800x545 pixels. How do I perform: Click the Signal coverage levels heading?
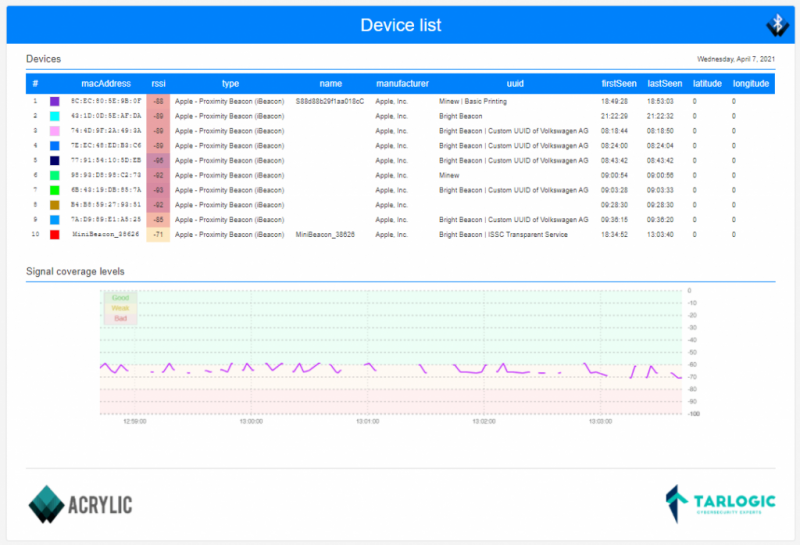pyautogui.click(x=75, y=271)
